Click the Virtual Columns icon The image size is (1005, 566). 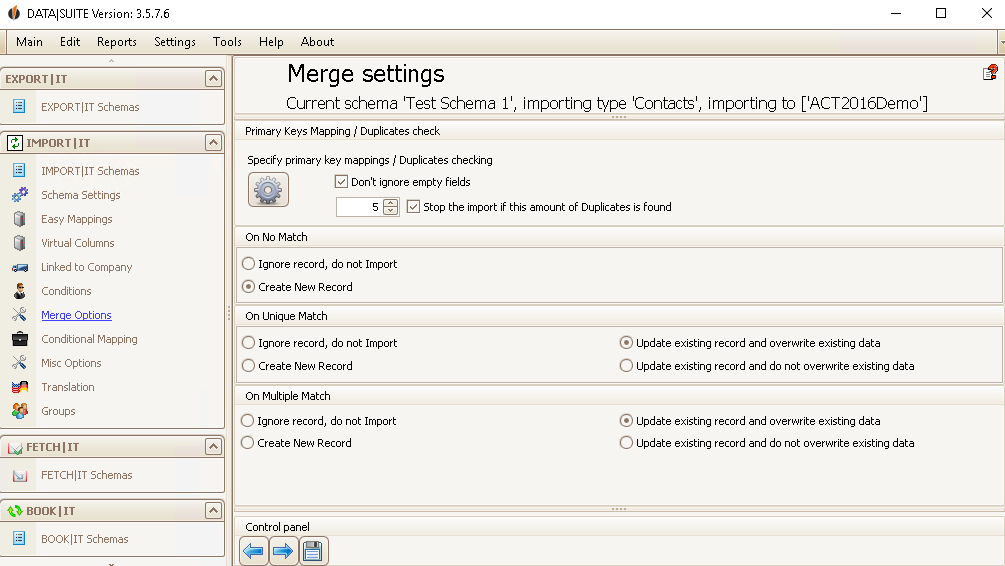[20, 243]
